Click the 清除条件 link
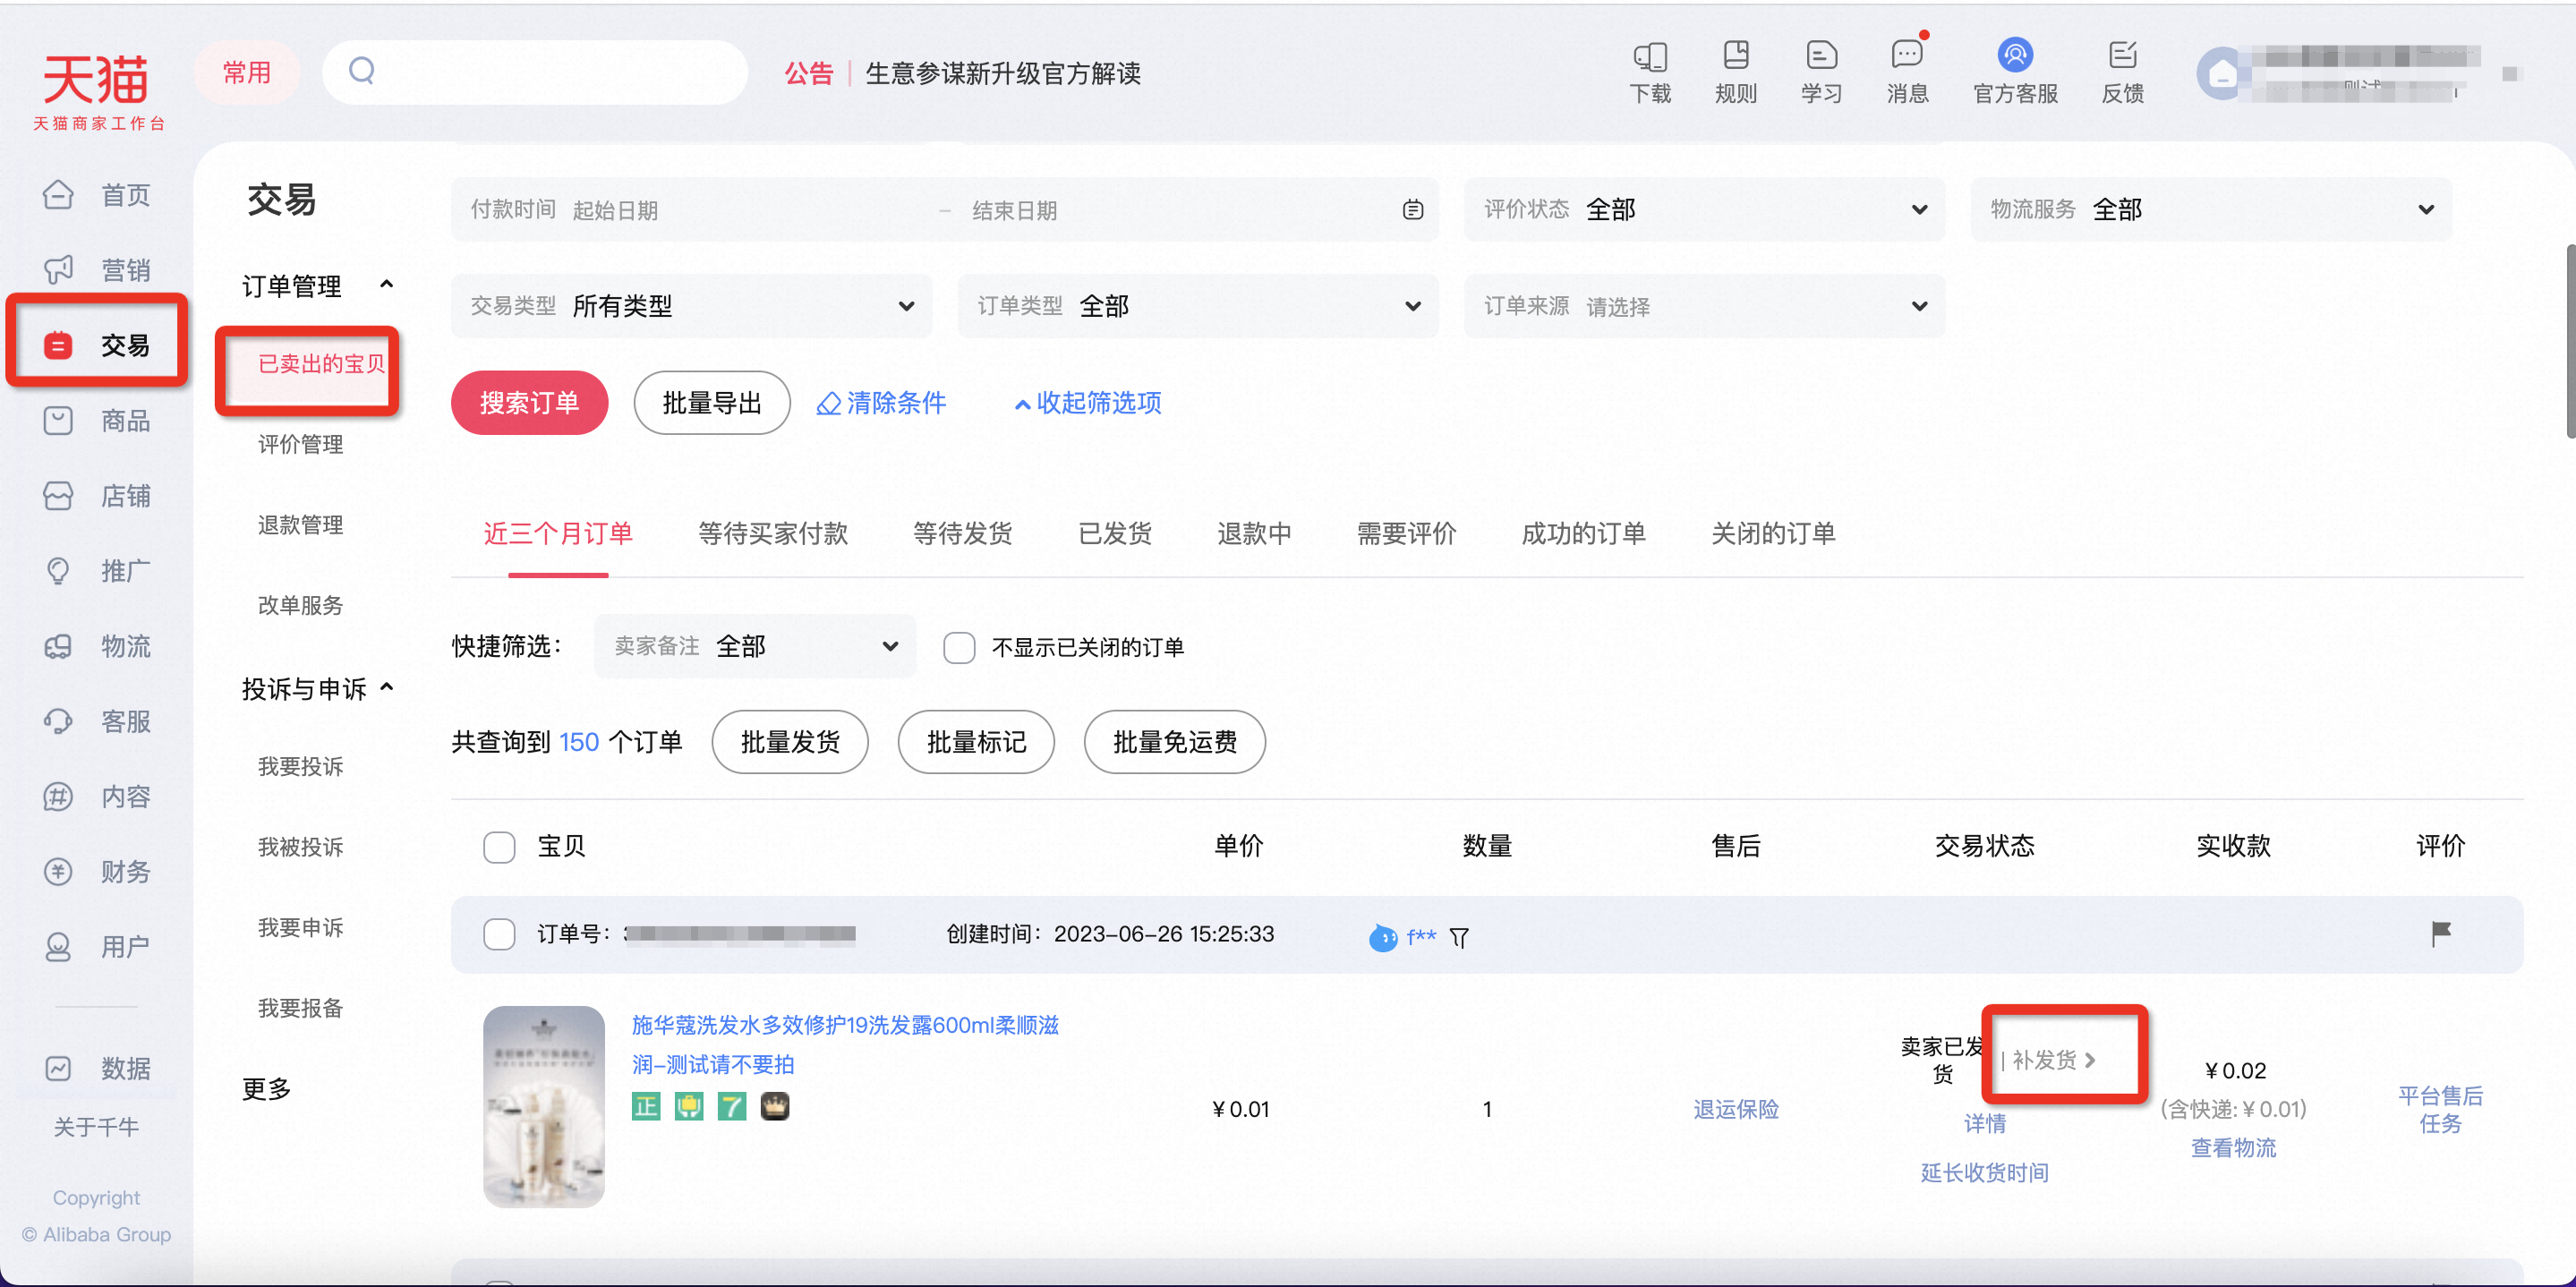 pos(882,403)
